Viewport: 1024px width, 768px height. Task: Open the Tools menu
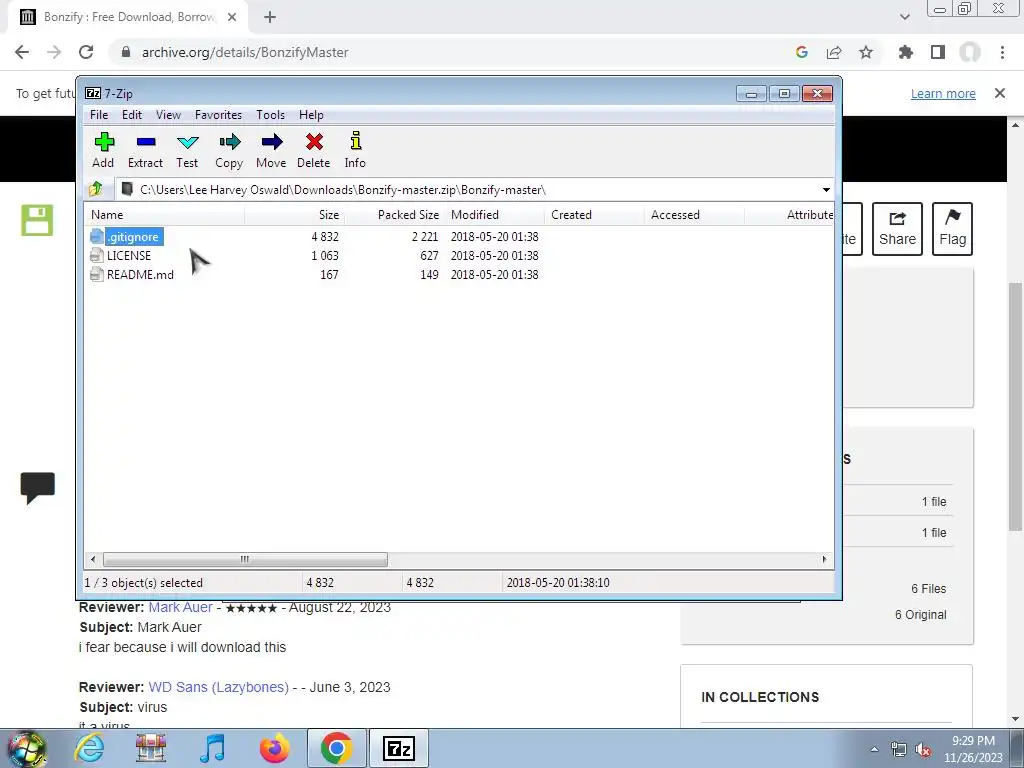click(270, 115)
